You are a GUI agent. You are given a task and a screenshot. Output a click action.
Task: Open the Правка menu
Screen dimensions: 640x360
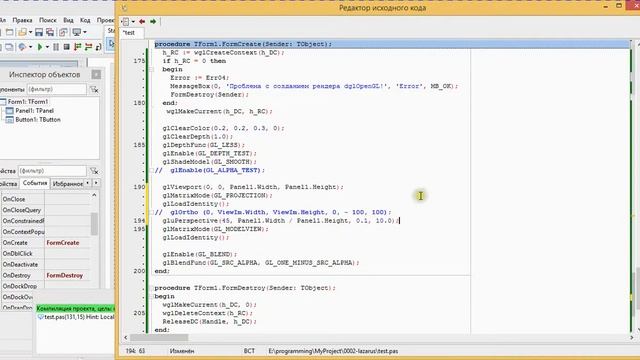coord(22,20)
